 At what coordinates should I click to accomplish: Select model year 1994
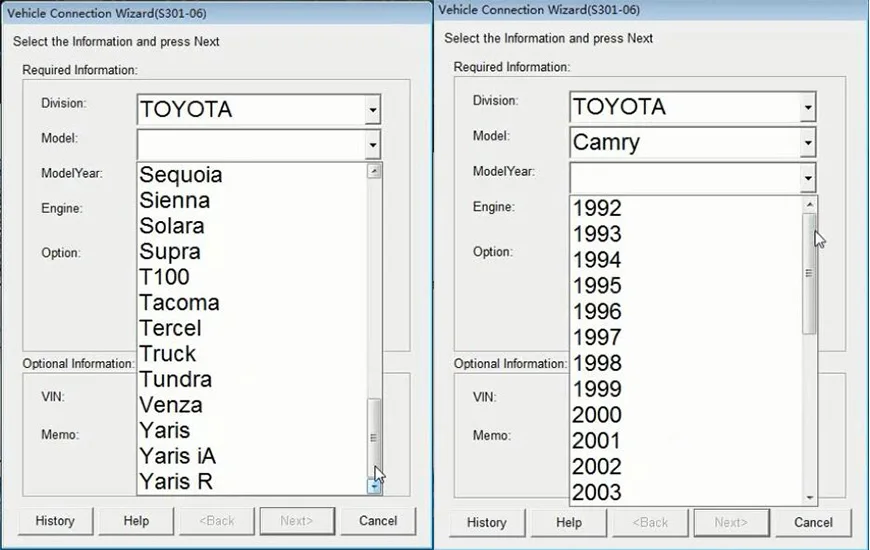(686, 260)
